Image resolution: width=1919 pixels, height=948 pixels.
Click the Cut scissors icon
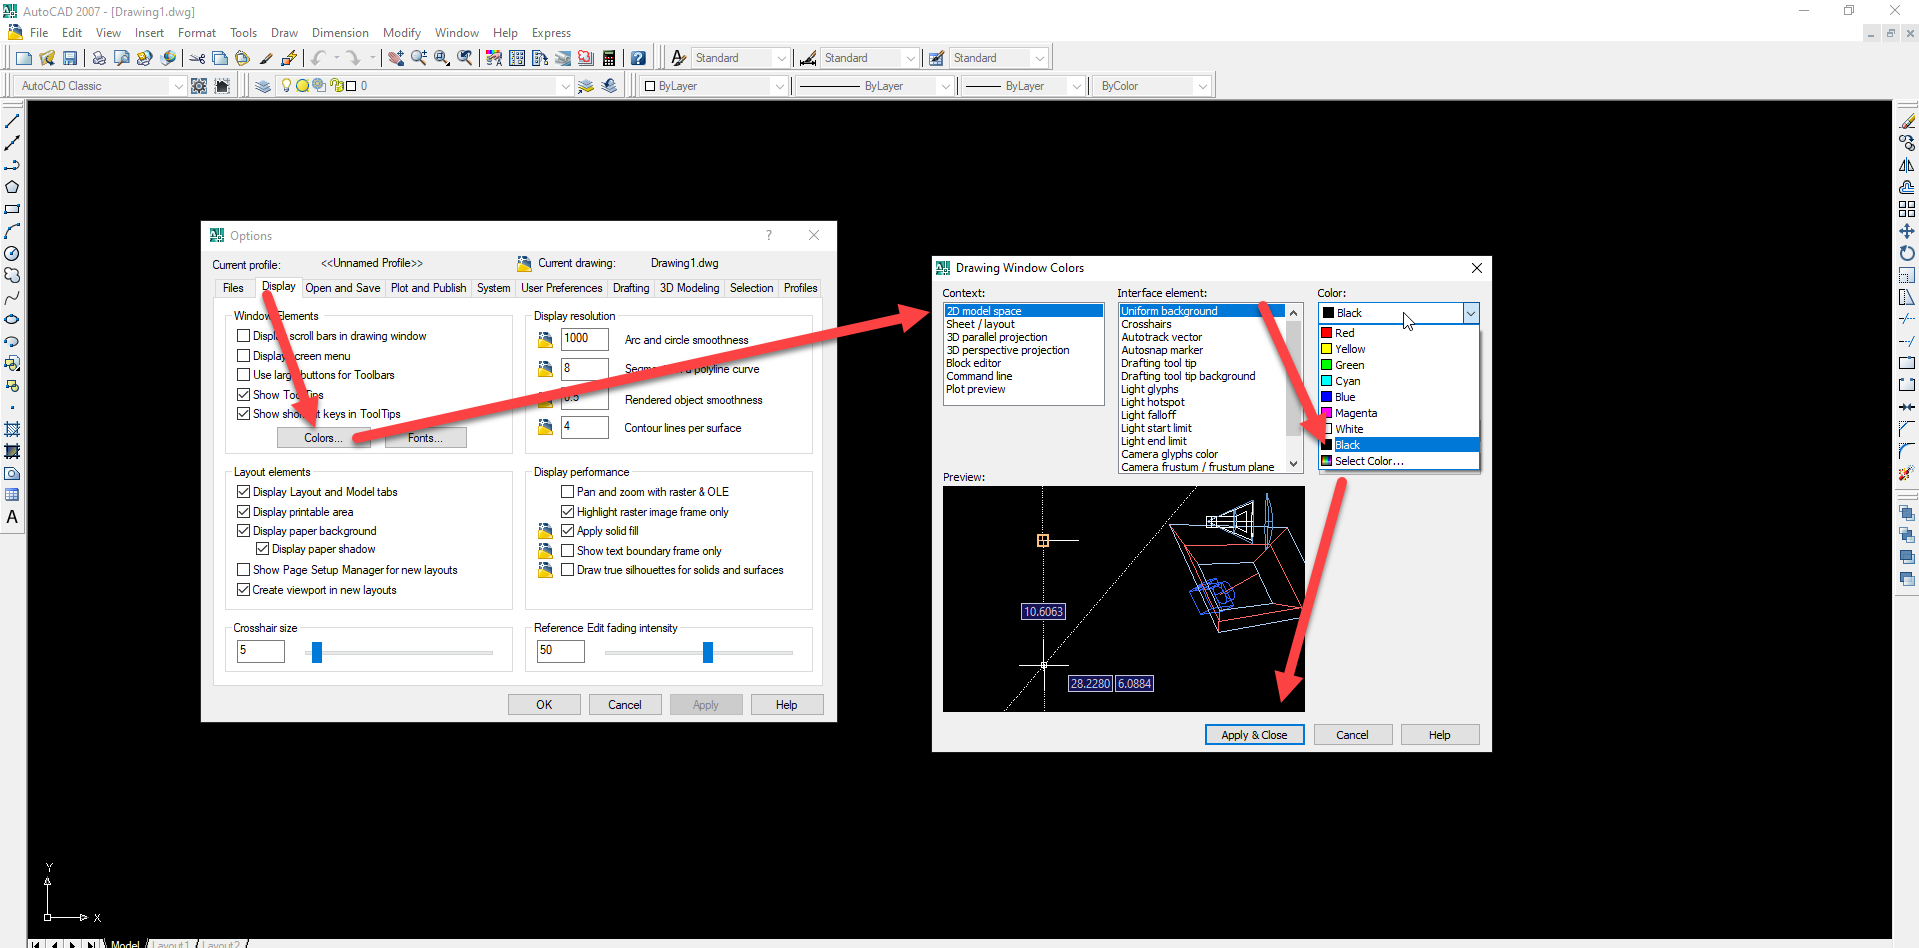point(197,58)
